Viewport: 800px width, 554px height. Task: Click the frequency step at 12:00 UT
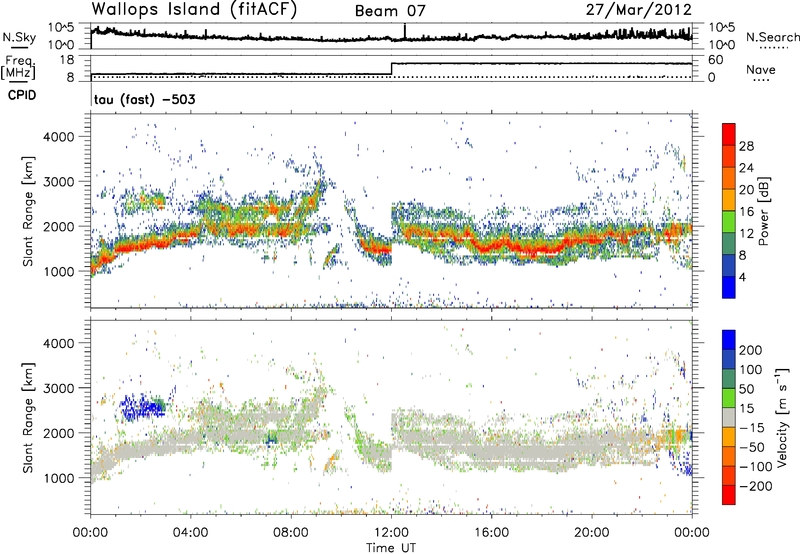391,69
